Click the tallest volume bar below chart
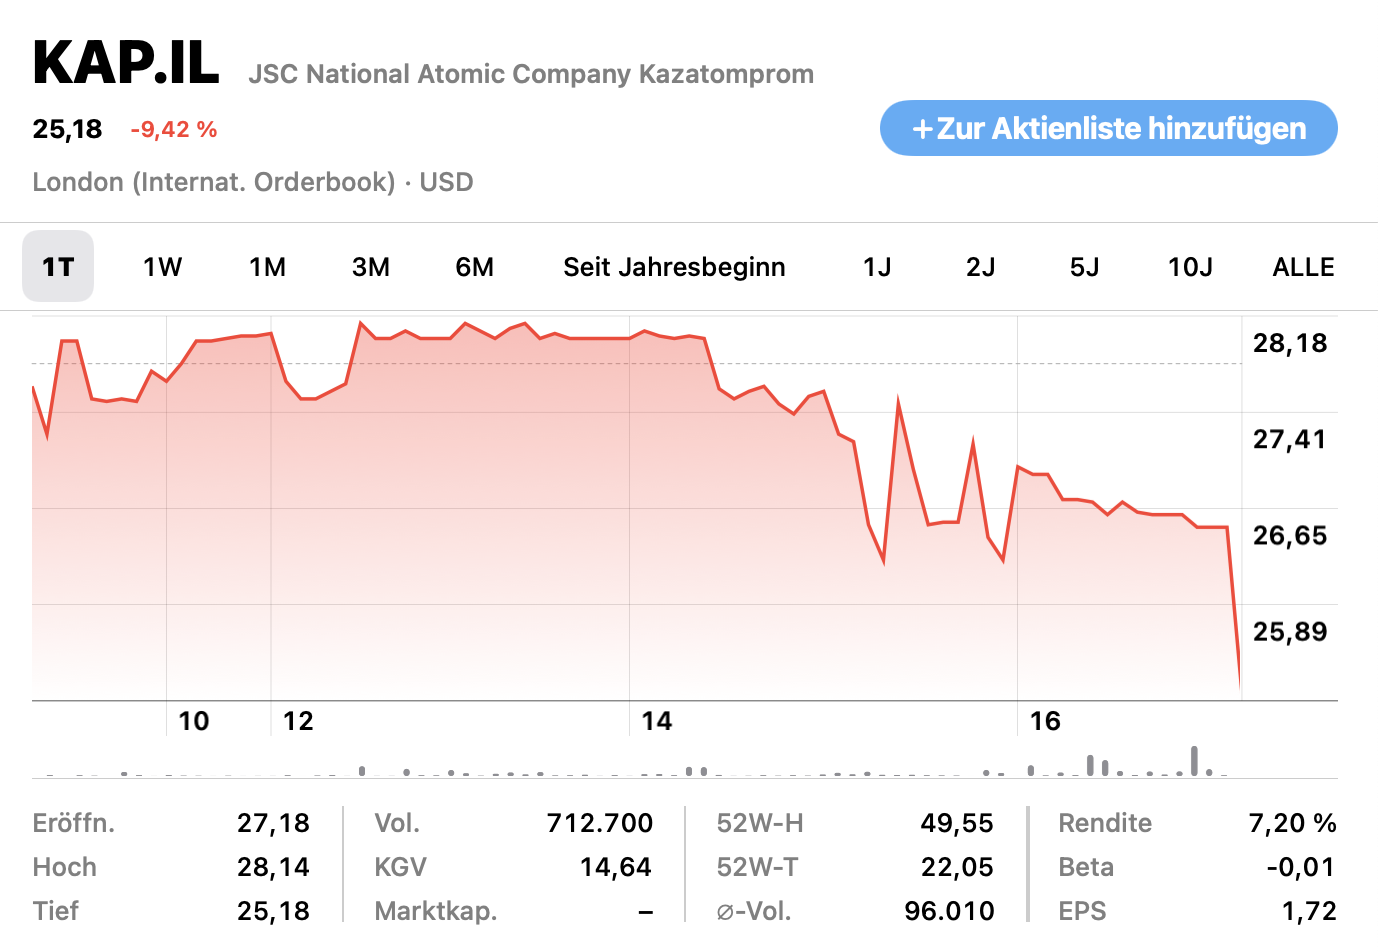This screenshot has width=1378, height=952. tap(1194, 761)
